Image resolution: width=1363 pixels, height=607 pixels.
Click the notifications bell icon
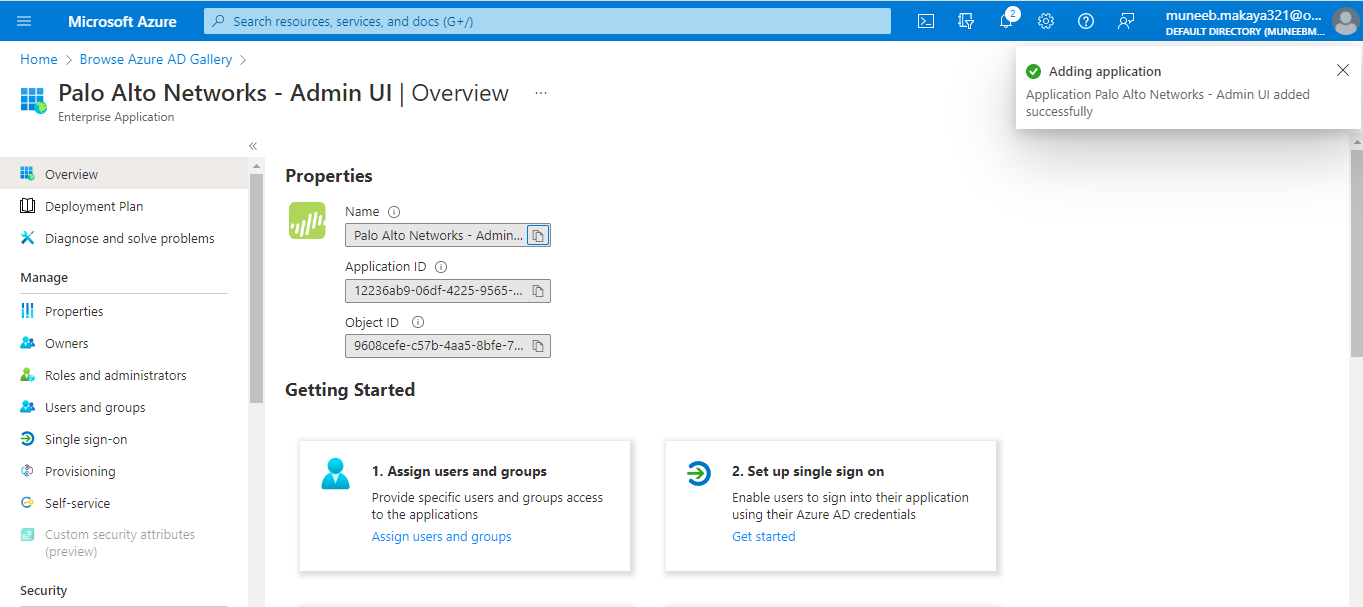point(1005,20)
